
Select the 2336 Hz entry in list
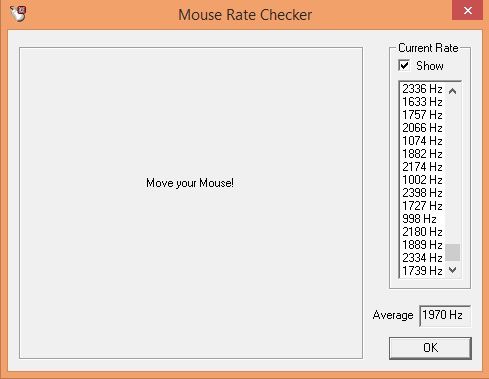(x=422, y=89)
